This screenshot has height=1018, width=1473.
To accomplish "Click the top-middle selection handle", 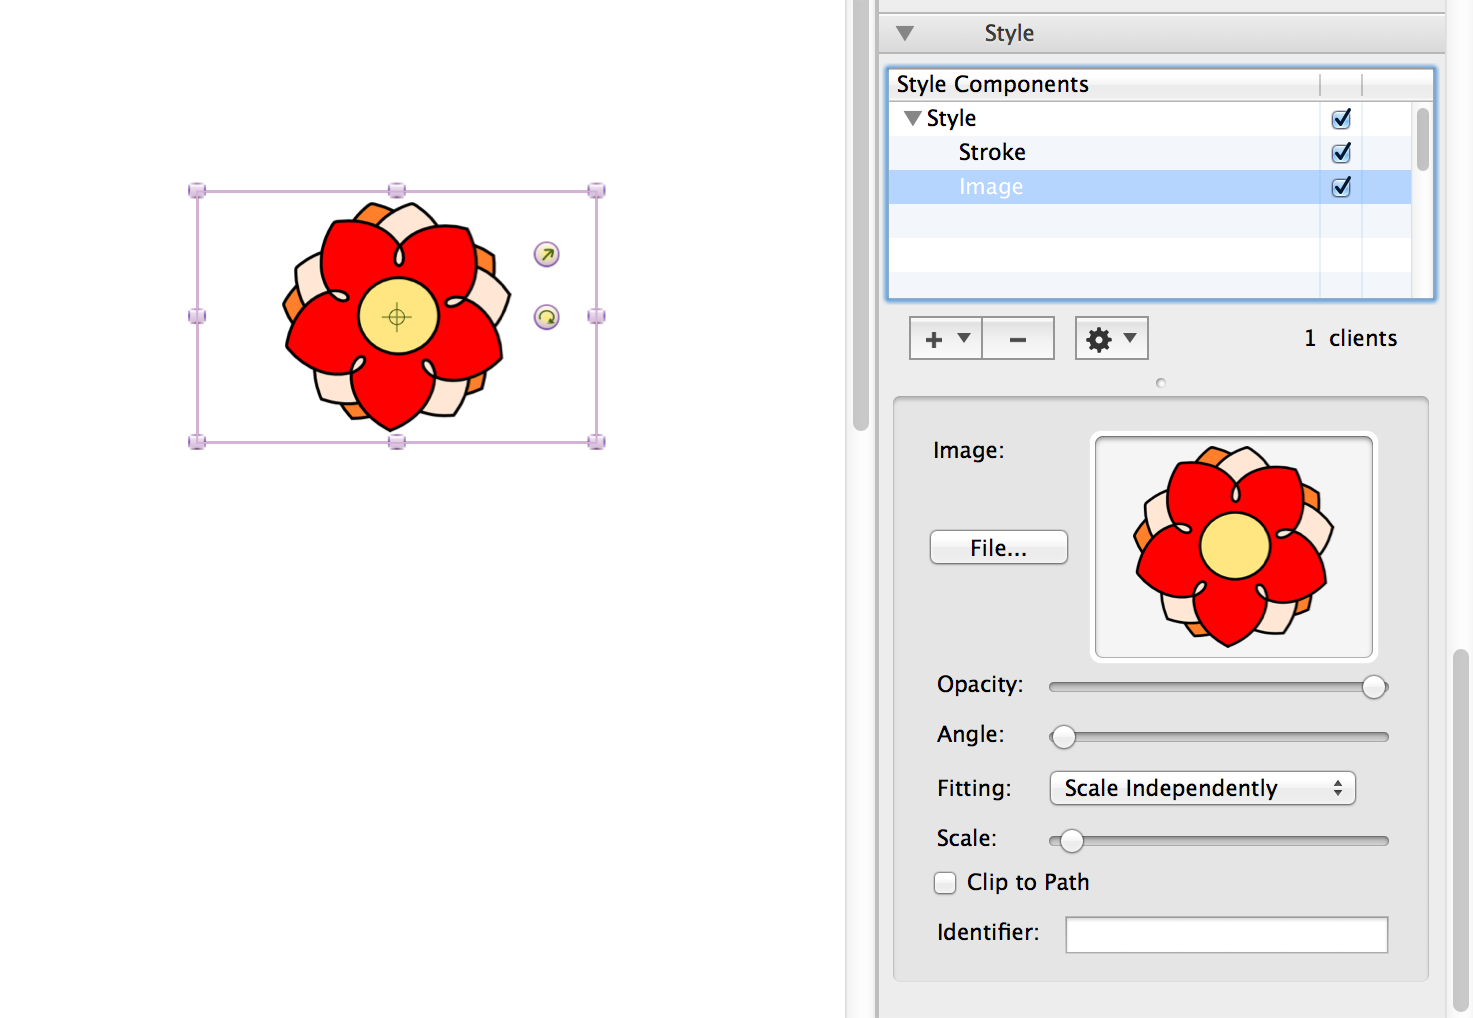I will 397,190.
